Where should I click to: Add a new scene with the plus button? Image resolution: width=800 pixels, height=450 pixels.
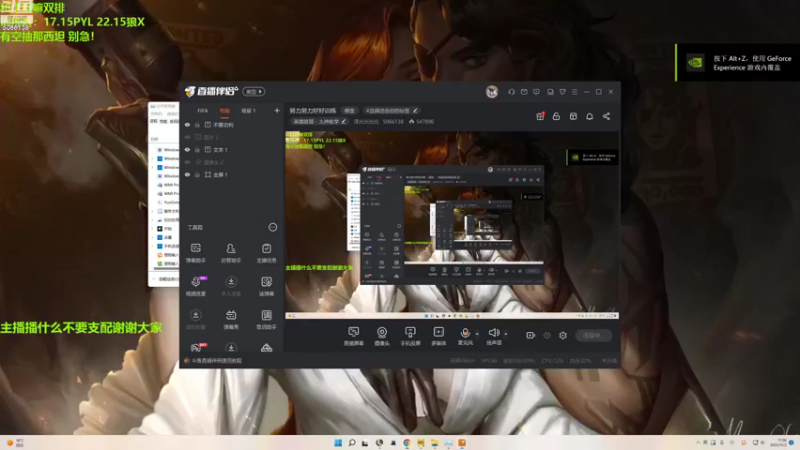tap(277, 111)
